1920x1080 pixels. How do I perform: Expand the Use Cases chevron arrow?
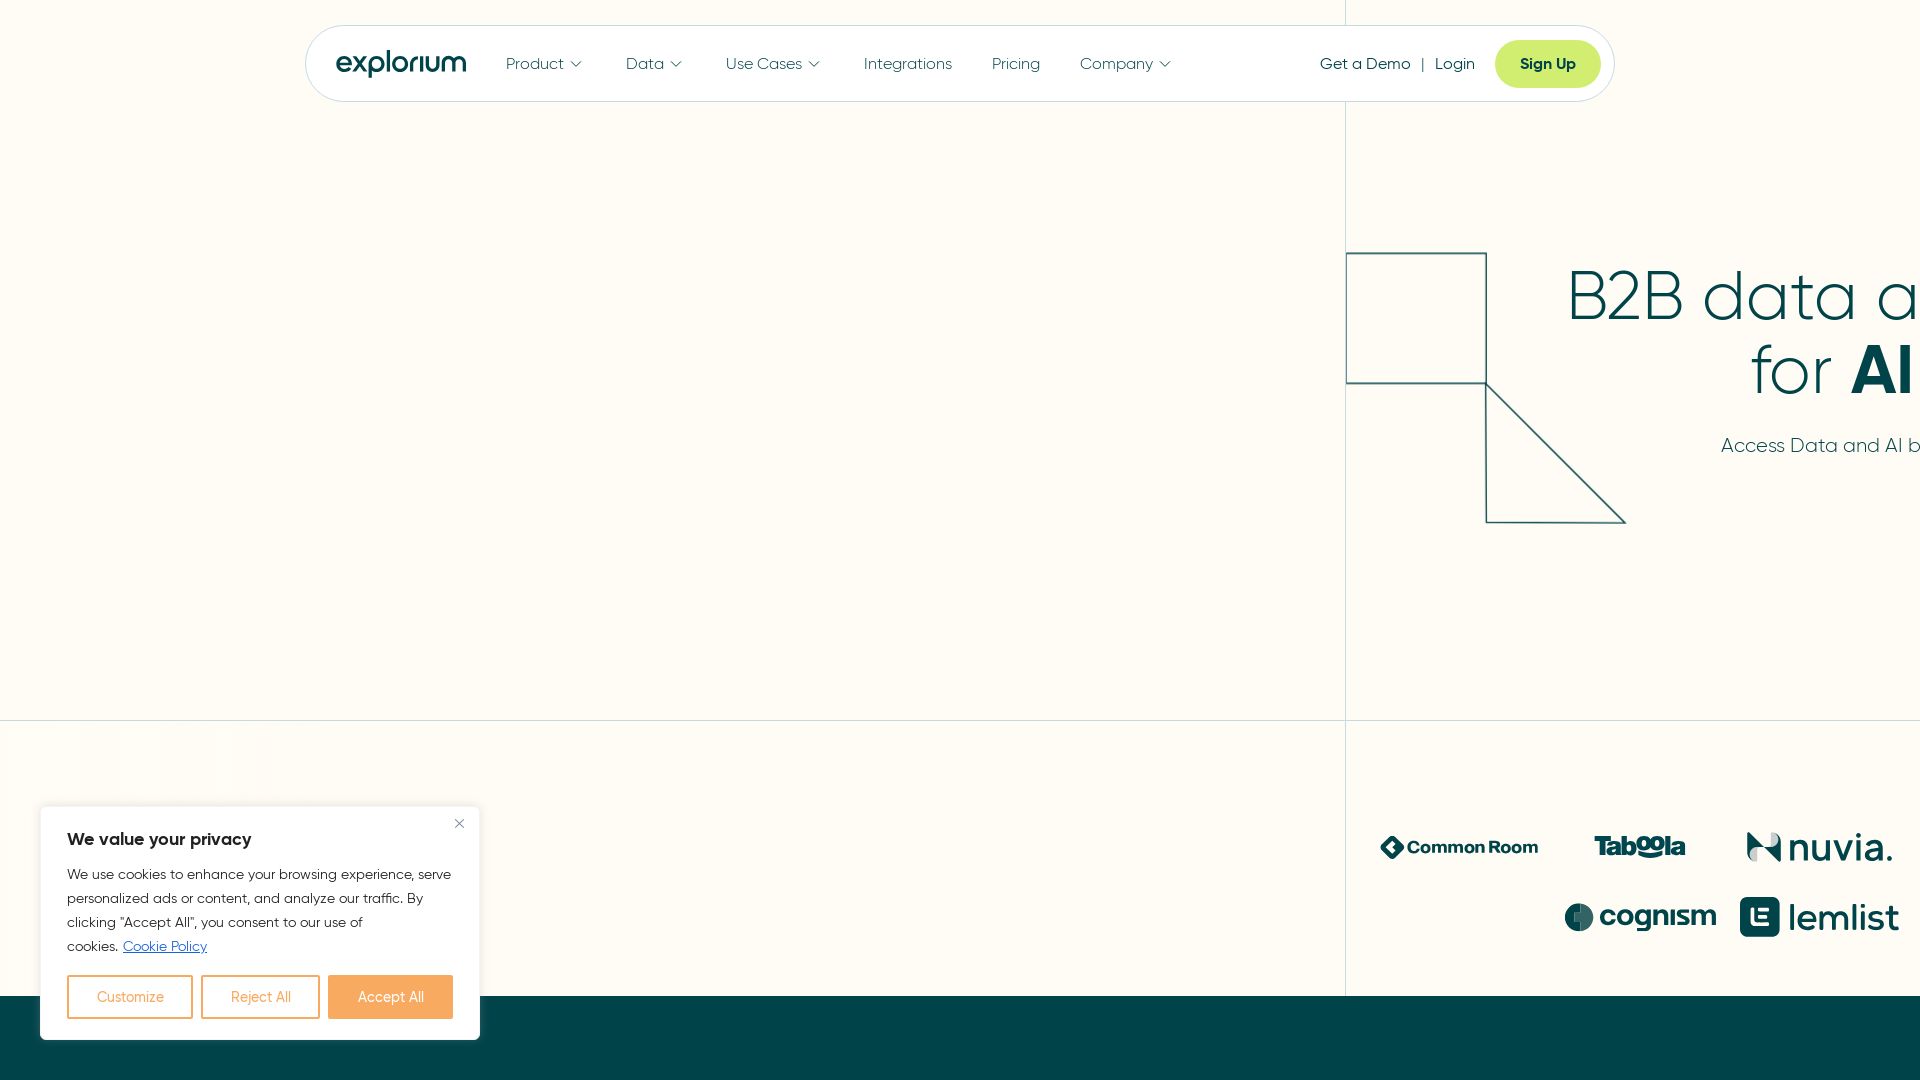[x=814, y=64]
